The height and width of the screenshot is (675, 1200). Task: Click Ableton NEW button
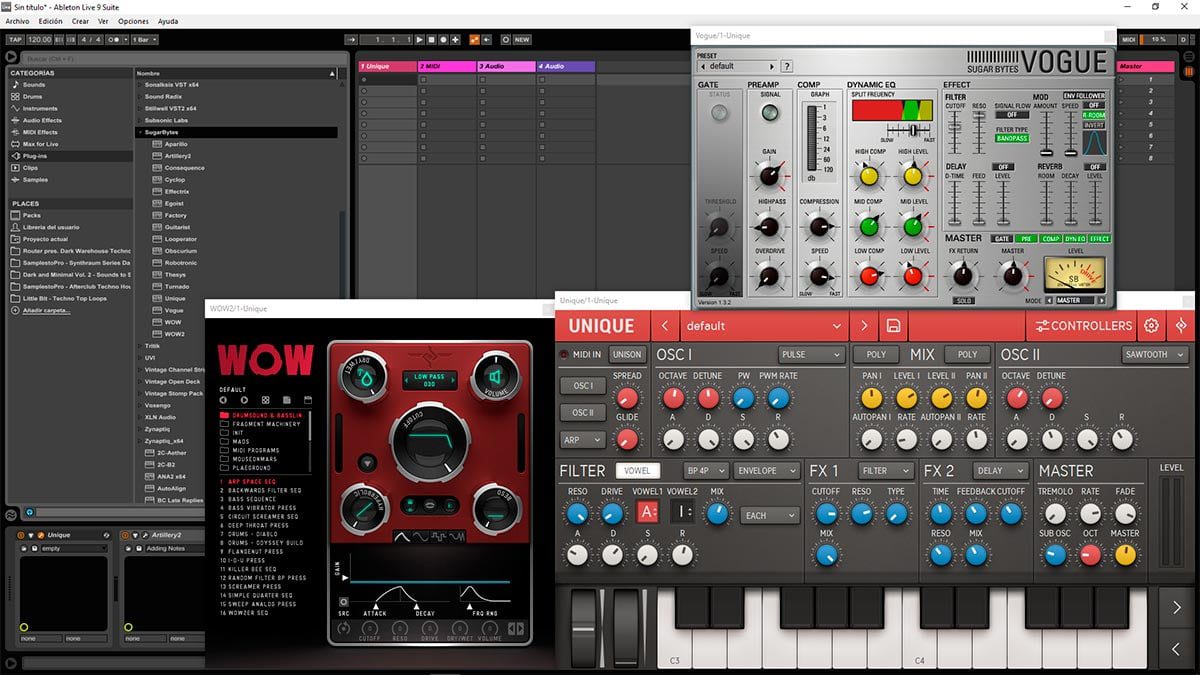coord(522,40)
